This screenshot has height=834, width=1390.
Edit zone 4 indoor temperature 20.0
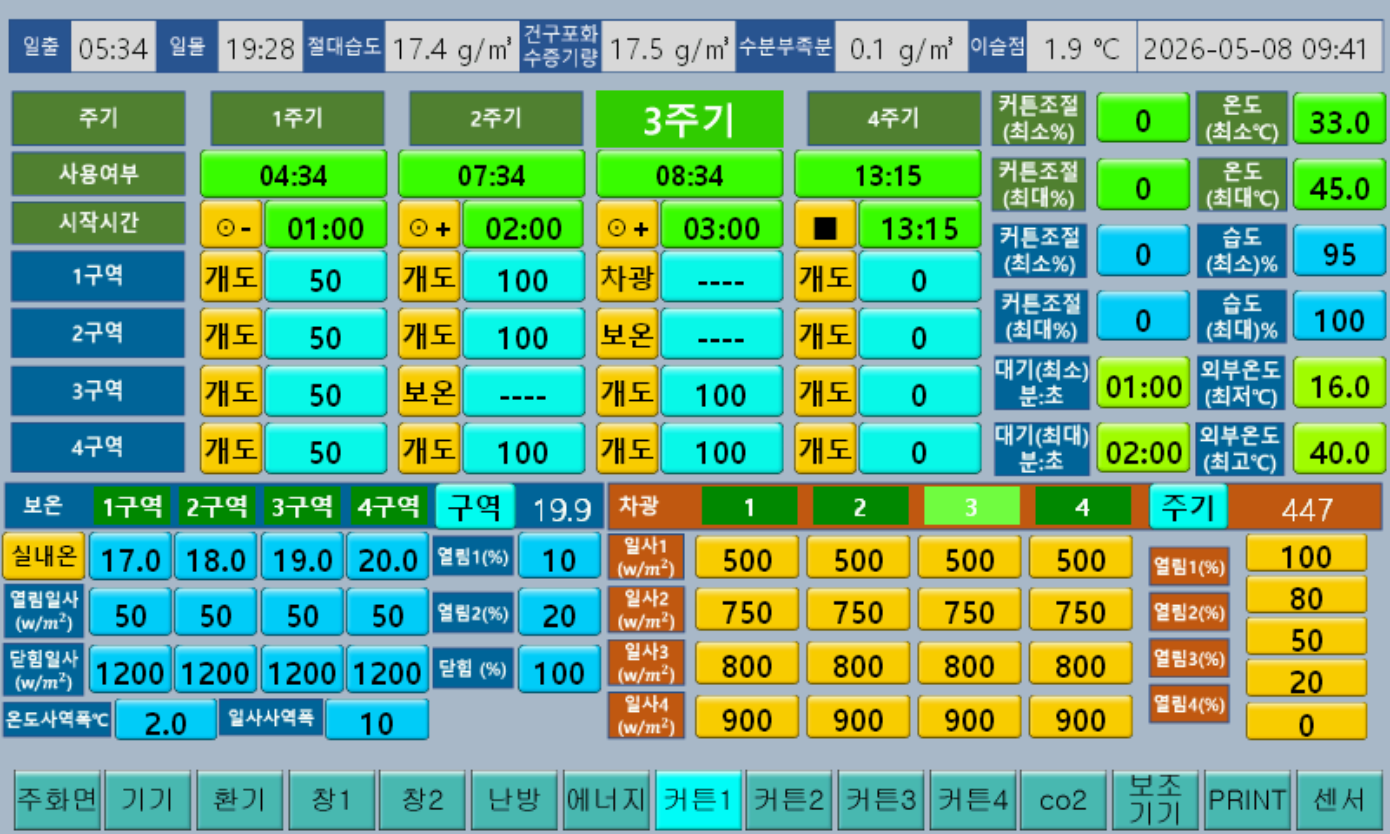388,557
